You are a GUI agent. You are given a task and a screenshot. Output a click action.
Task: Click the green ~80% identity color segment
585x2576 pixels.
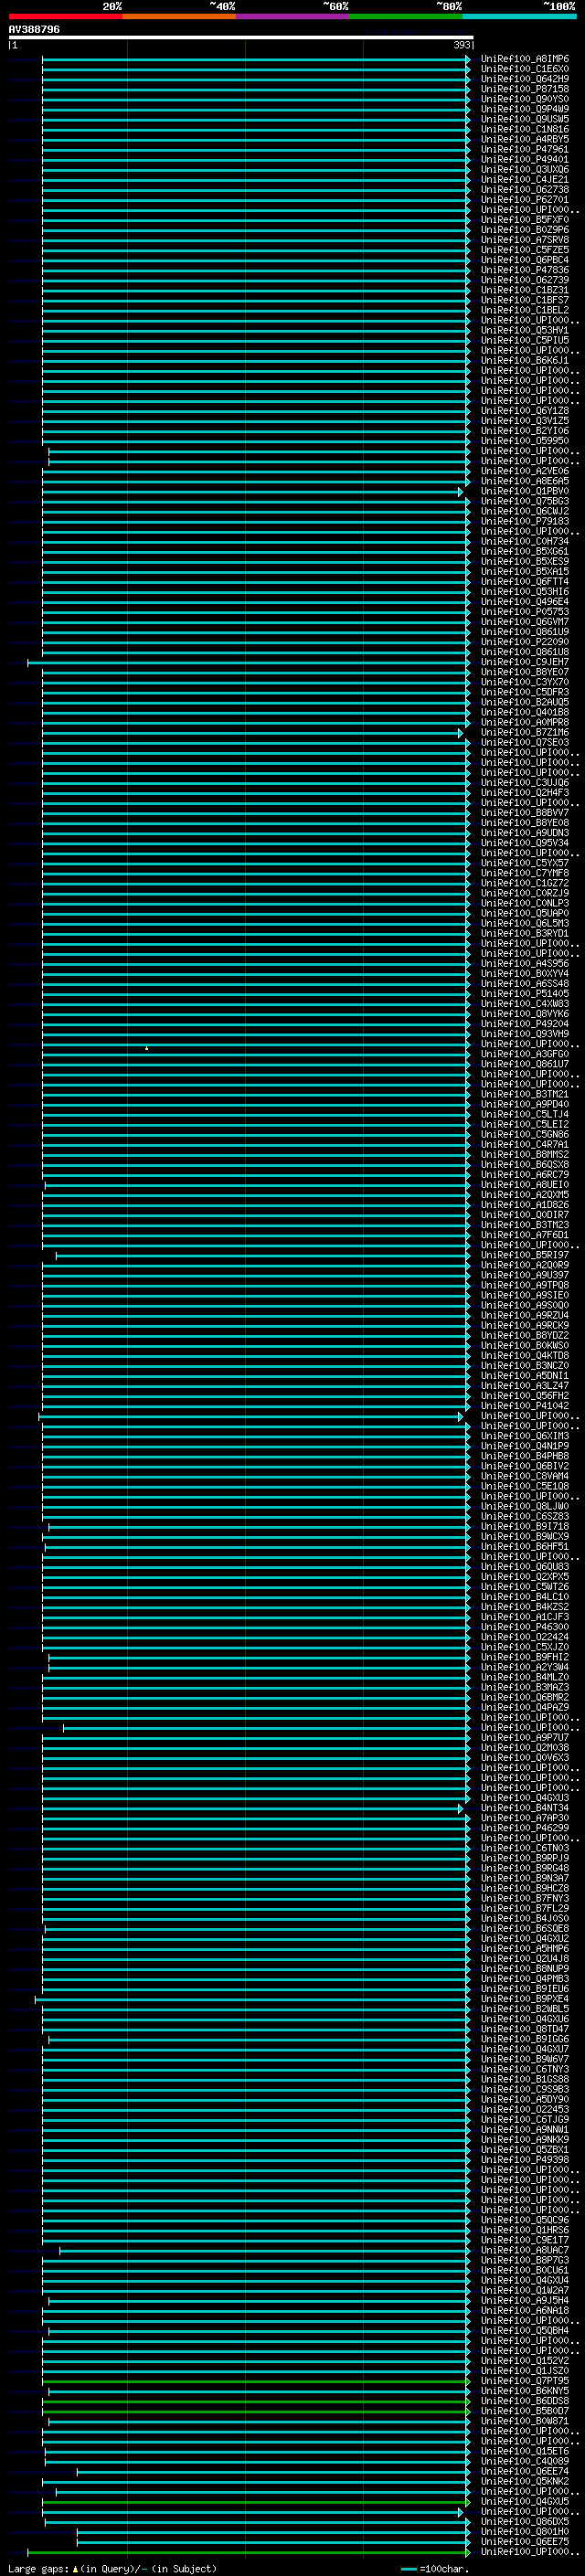(406, 16)
